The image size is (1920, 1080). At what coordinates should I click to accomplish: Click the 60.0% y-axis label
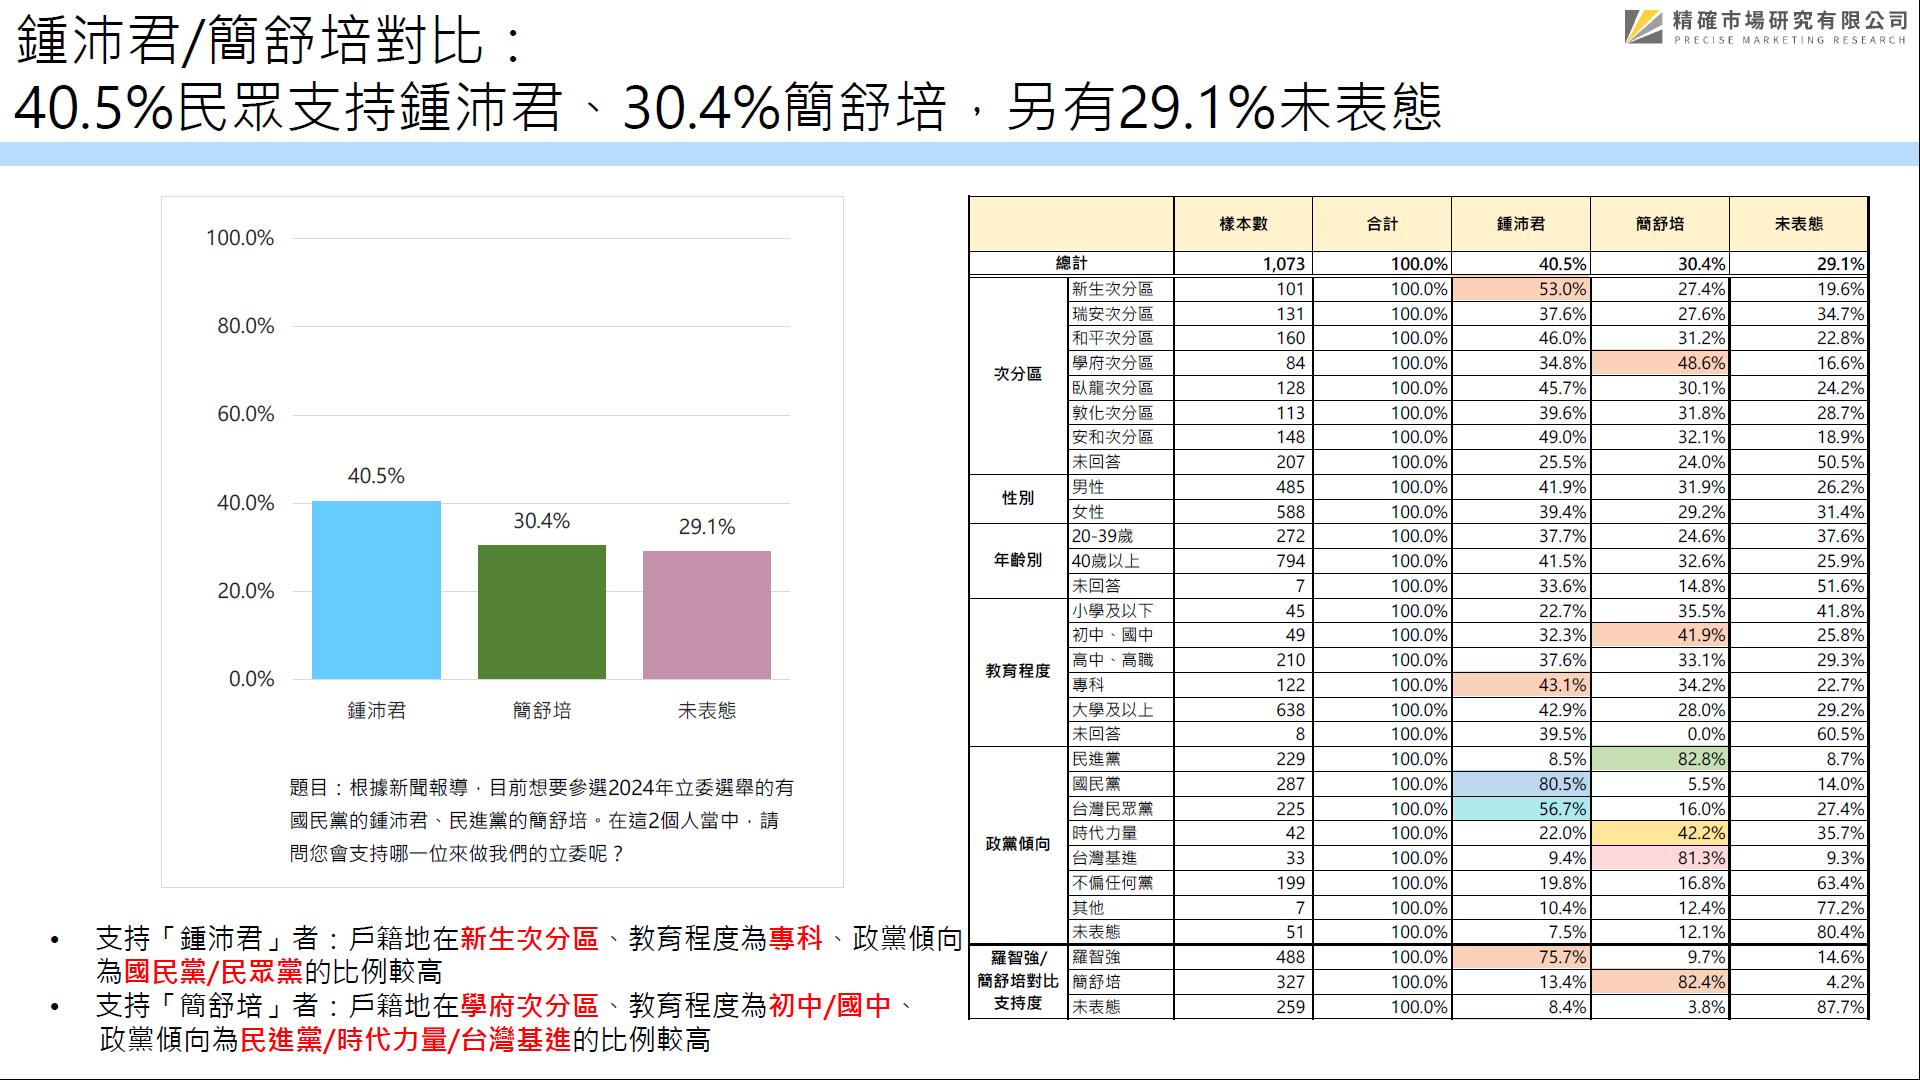point(246,414)
